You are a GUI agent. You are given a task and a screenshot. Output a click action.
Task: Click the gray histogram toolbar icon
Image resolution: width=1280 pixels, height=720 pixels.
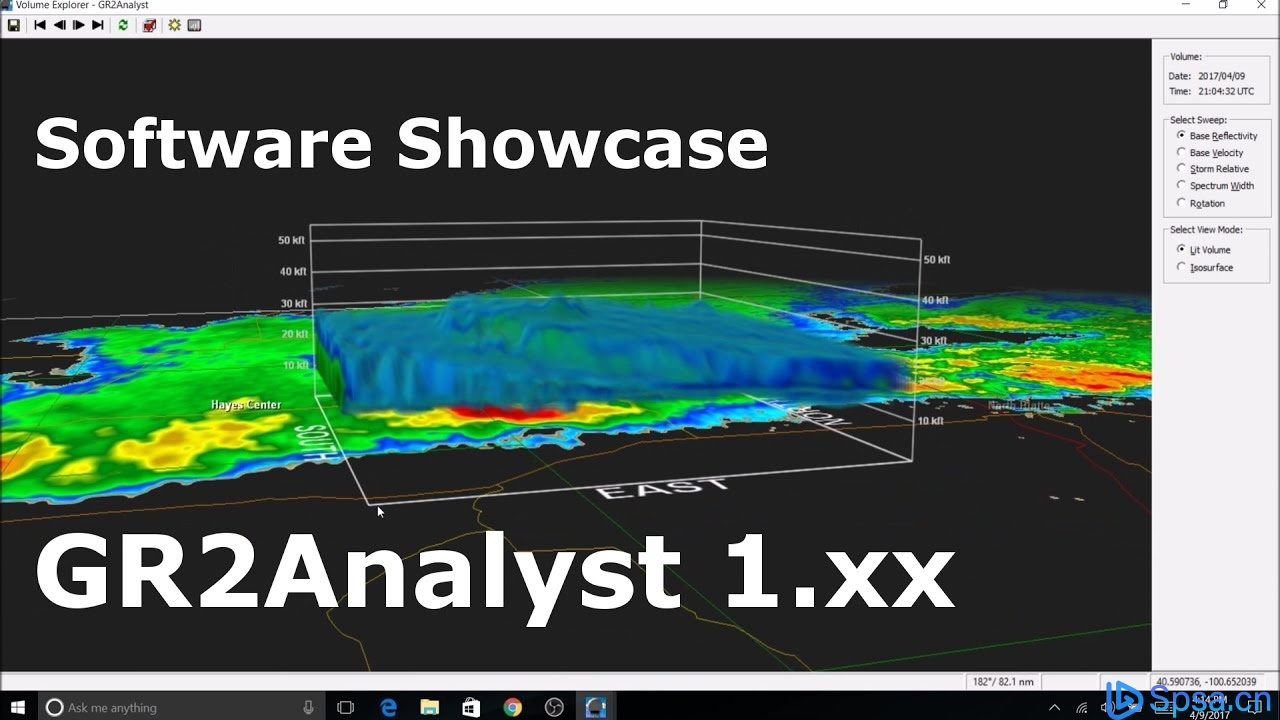[x=194, y=25]
